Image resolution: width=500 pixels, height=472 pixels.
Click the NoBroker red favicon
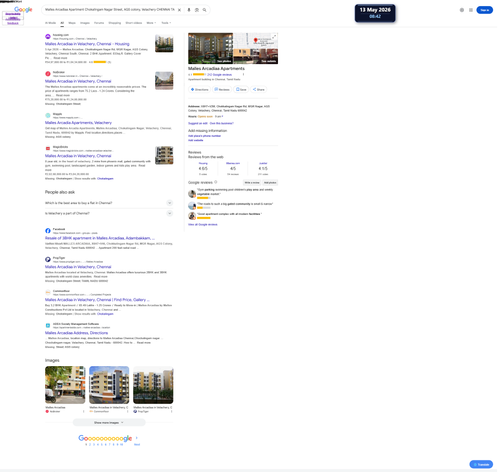[48, 74]
